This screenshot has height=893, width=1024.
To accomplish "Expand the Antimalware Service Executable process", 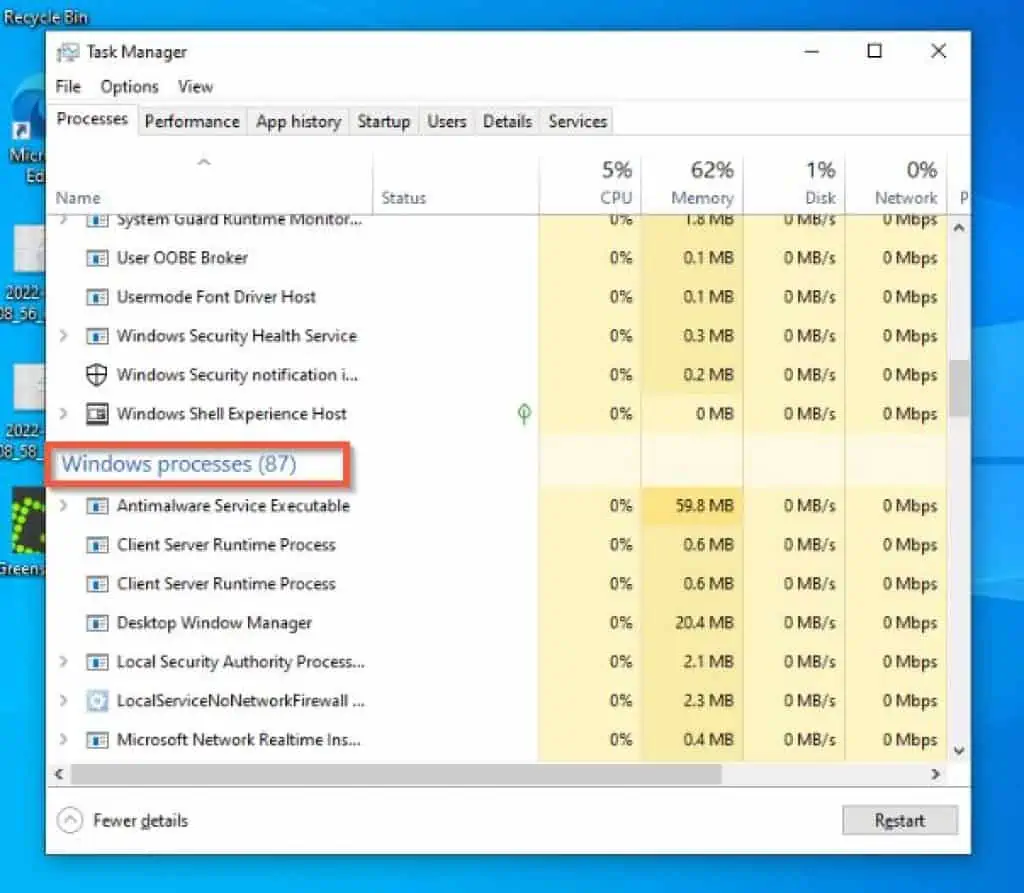I will click(64, 506).
